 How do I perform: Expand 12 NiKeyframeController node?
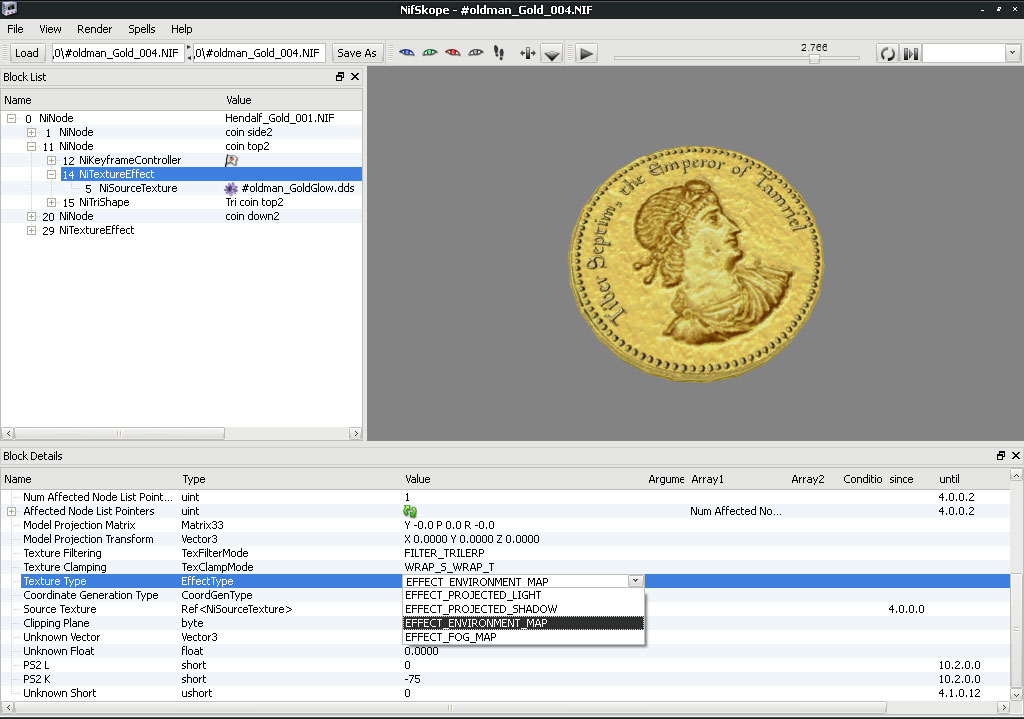pyautogui.click(x=51, y=161)
